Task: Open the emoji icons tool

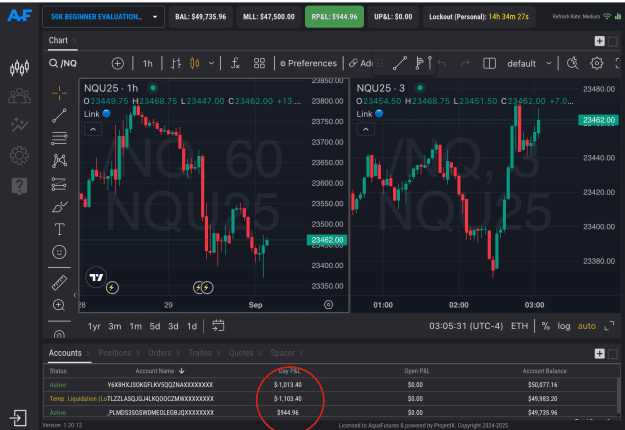Action: pyautogui.click(x=59, y=252)
